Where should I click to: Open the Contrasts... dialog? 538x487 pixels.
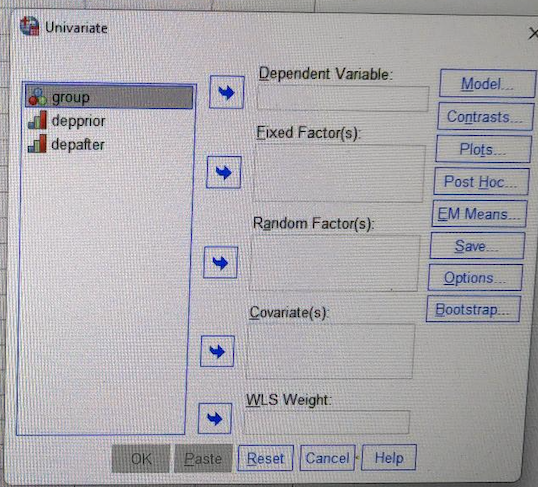pyautogui.click(x=485, y=117)
